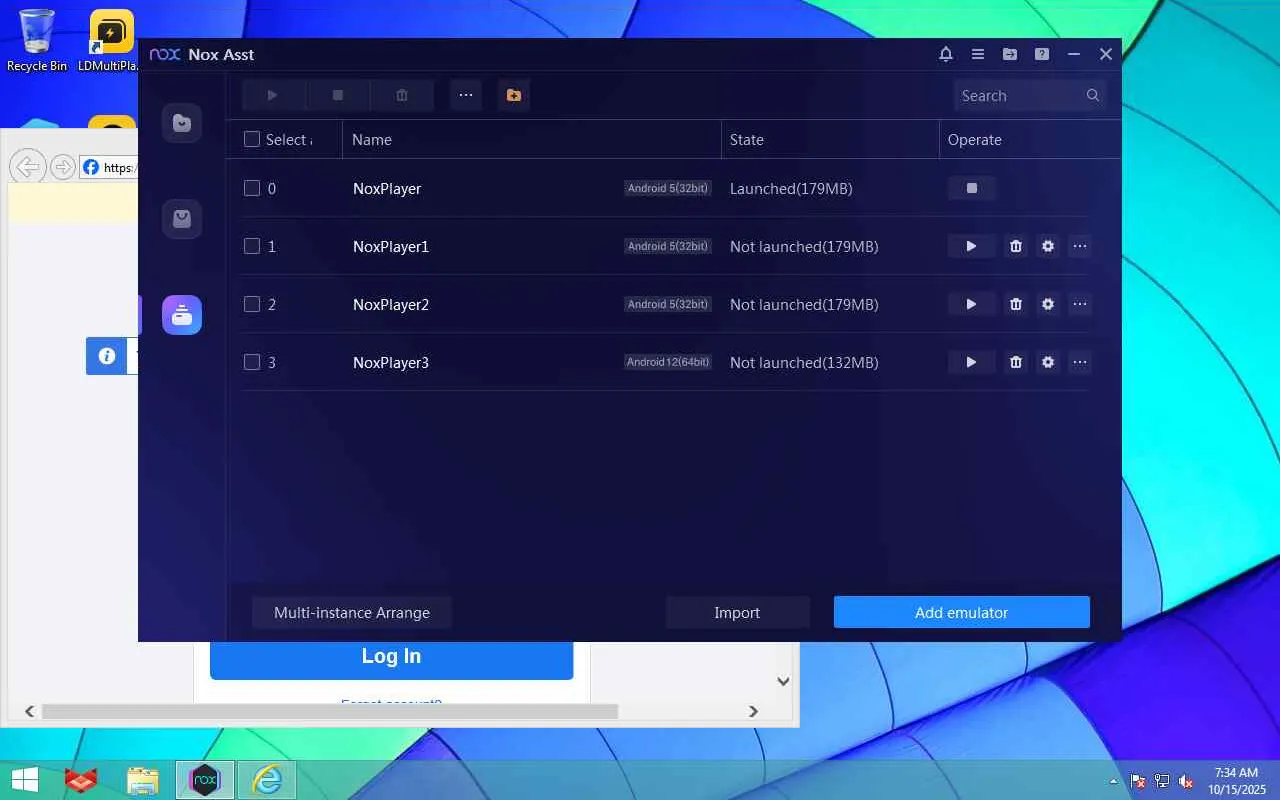Open the Windows Start button

pos(24,780)
